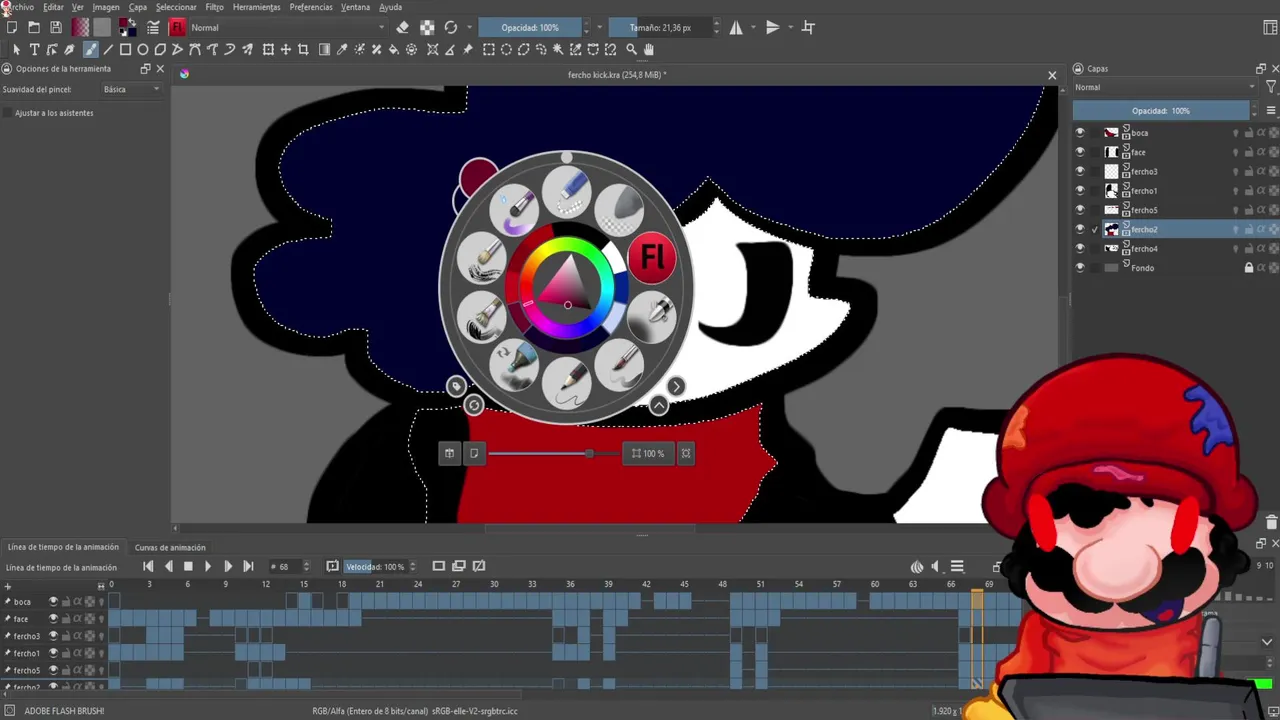1280x720 pixels.
Task: Open Suavidad del pincel Básica dropdown
Action: (x=131, y=89)
